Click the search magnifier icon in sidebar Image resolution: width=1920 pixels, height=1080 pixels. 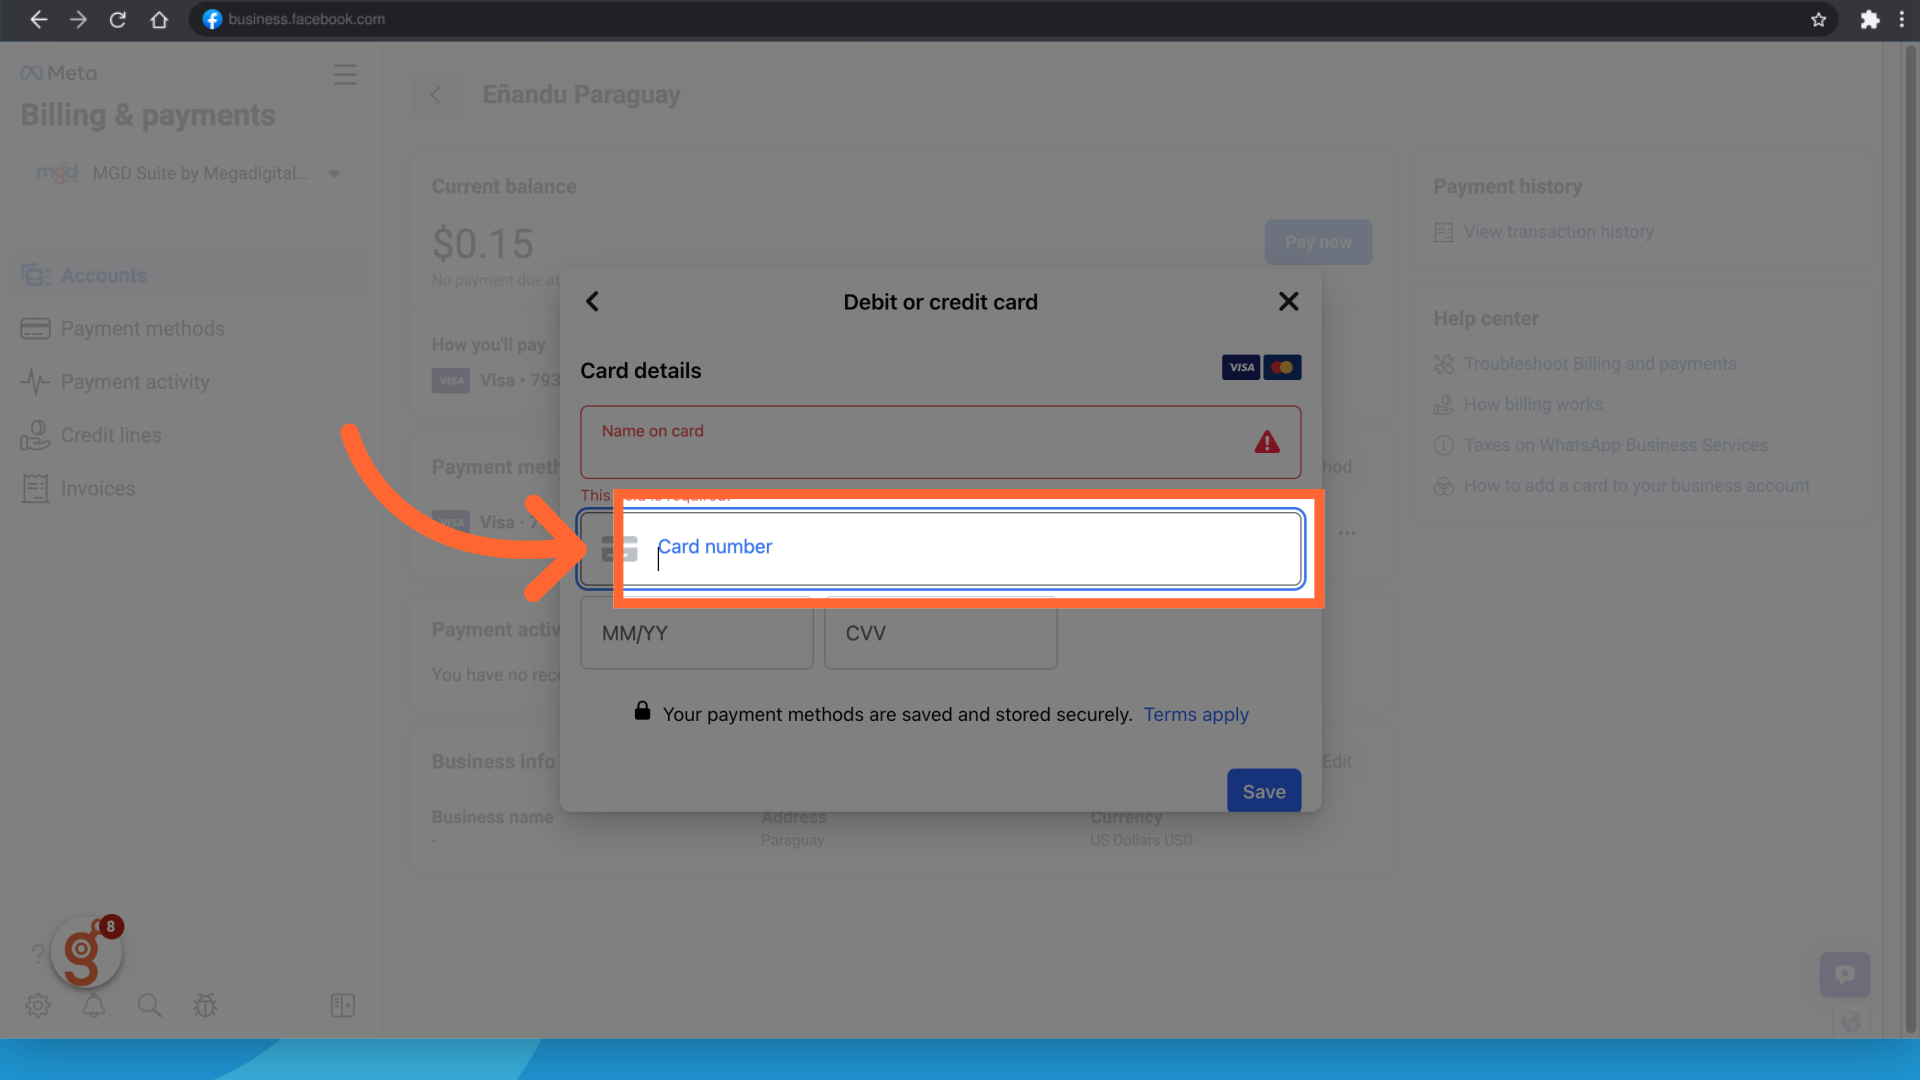click(x=149, y=1006)
